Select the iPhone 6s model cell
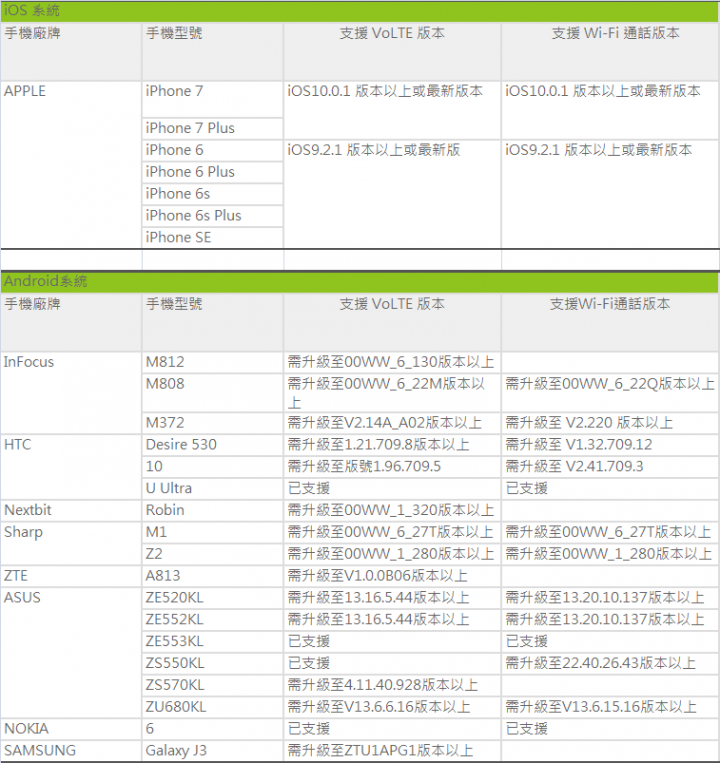 [x=213, y=194]
